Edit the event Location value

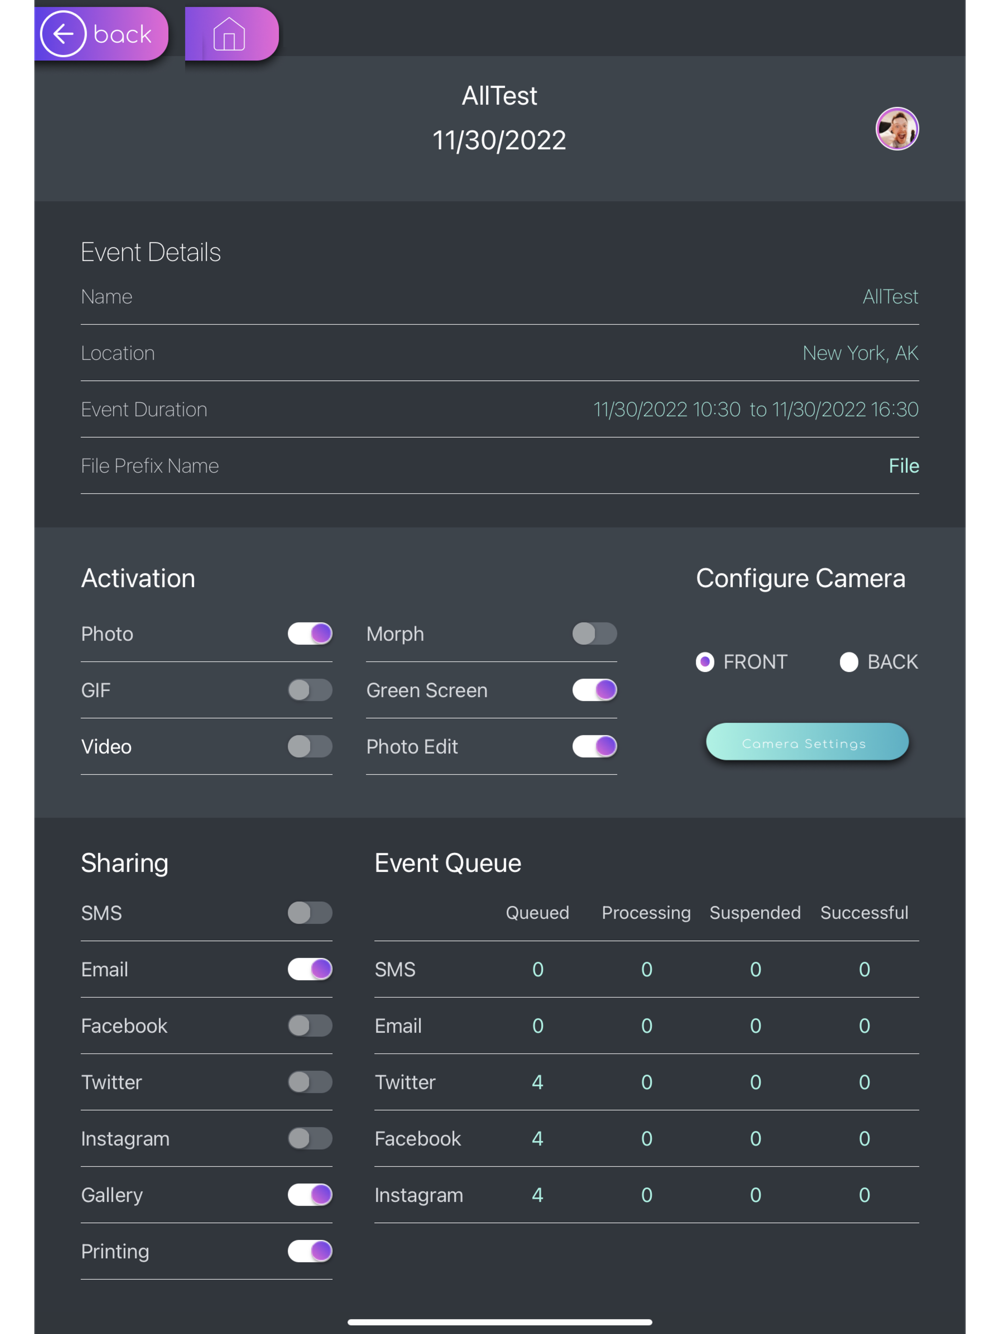[859, 353]
